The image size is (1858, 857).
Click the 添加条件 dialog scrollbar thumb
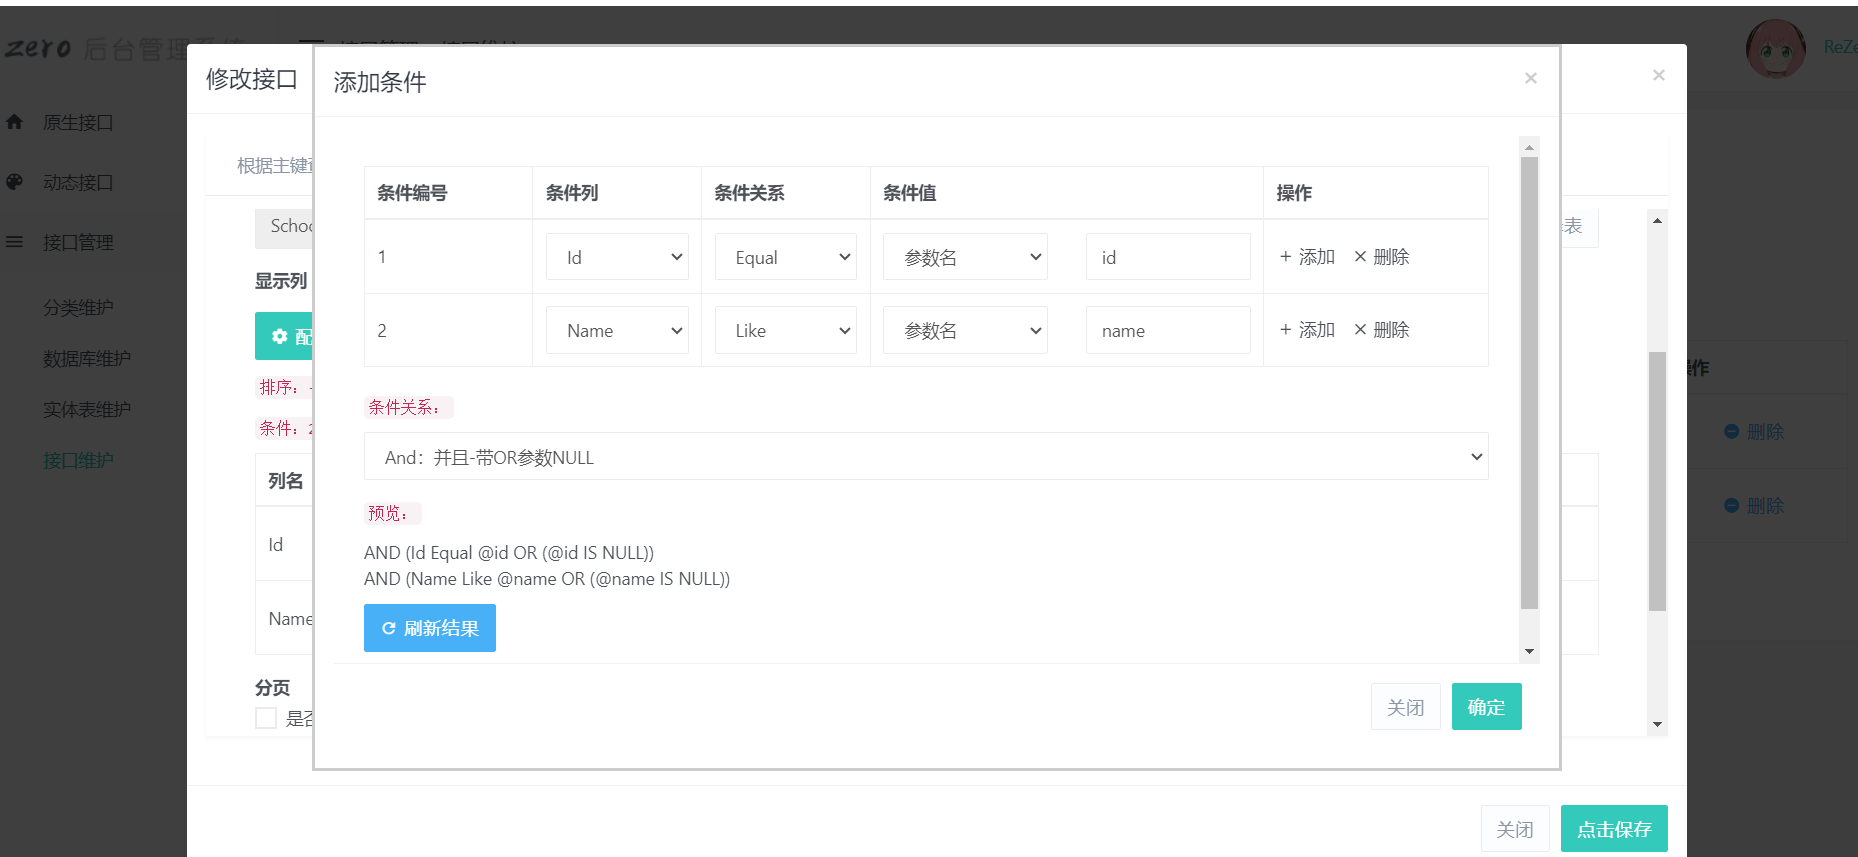tap(1529, 383)
